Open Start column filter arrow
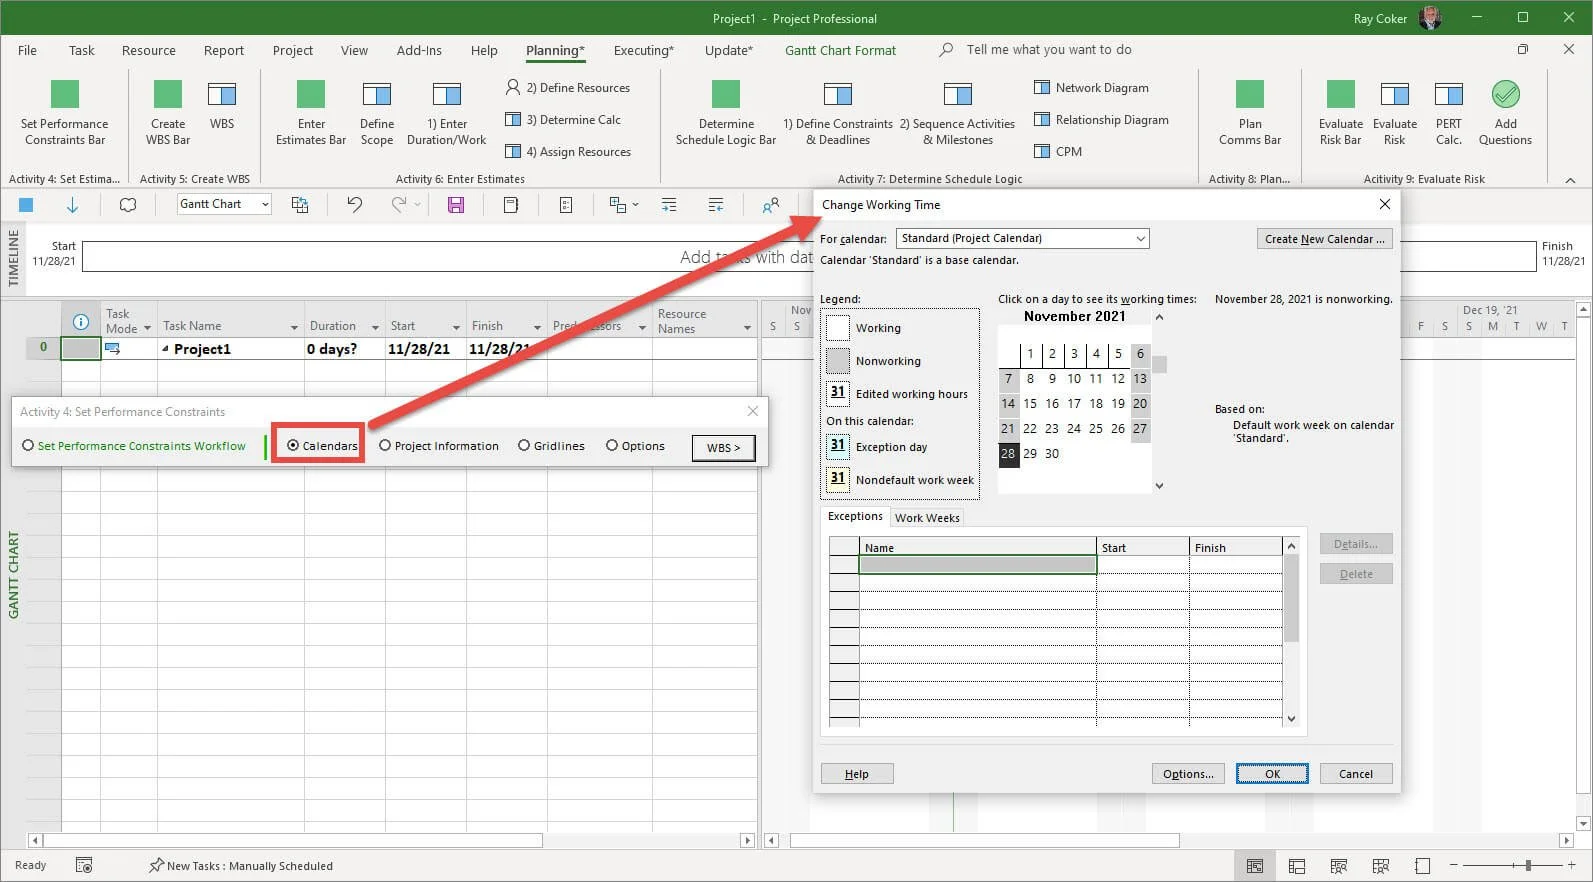Screen dimensions: 1593x882 (456, 328)
